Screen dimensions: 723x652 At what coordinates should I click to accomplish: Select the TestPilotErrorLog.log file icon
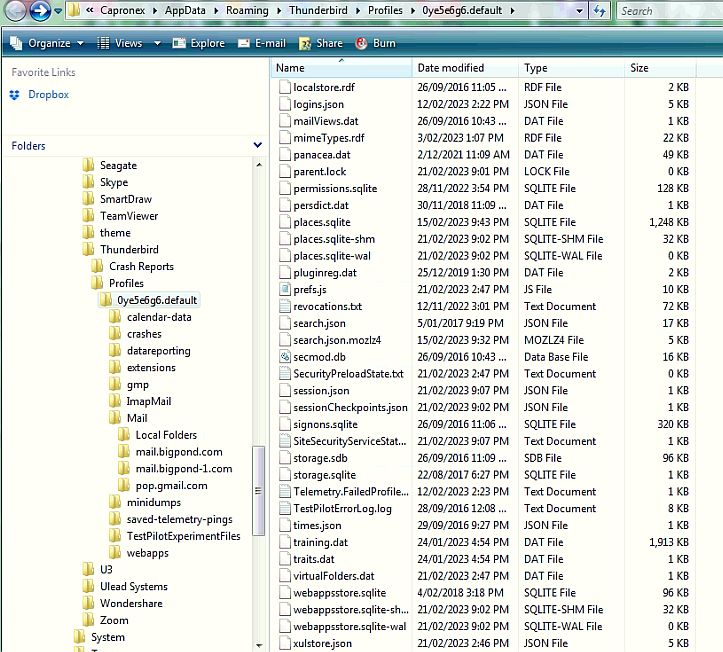285,509
